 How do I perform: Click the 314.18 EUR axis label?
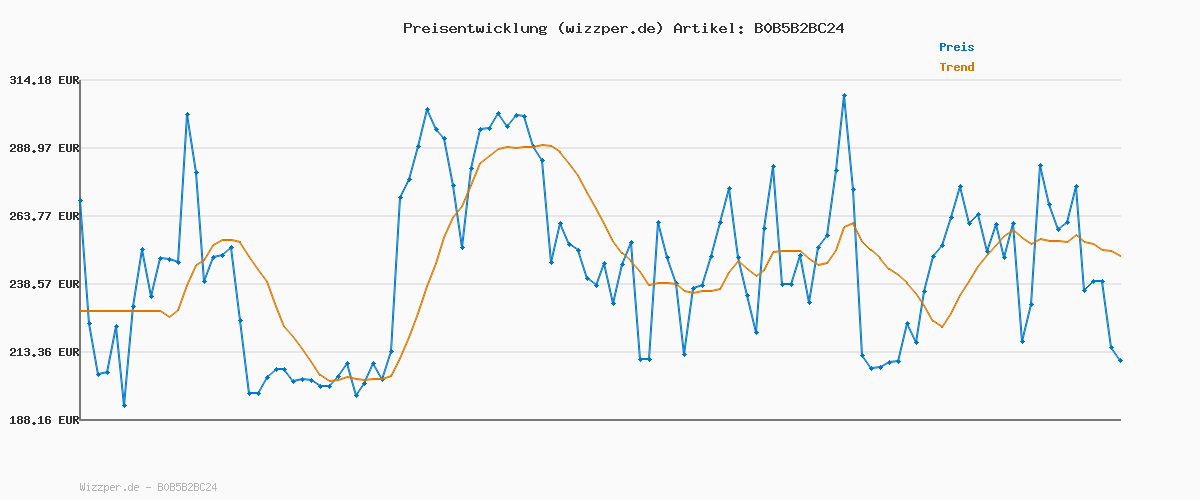click(x=44, y=80)
